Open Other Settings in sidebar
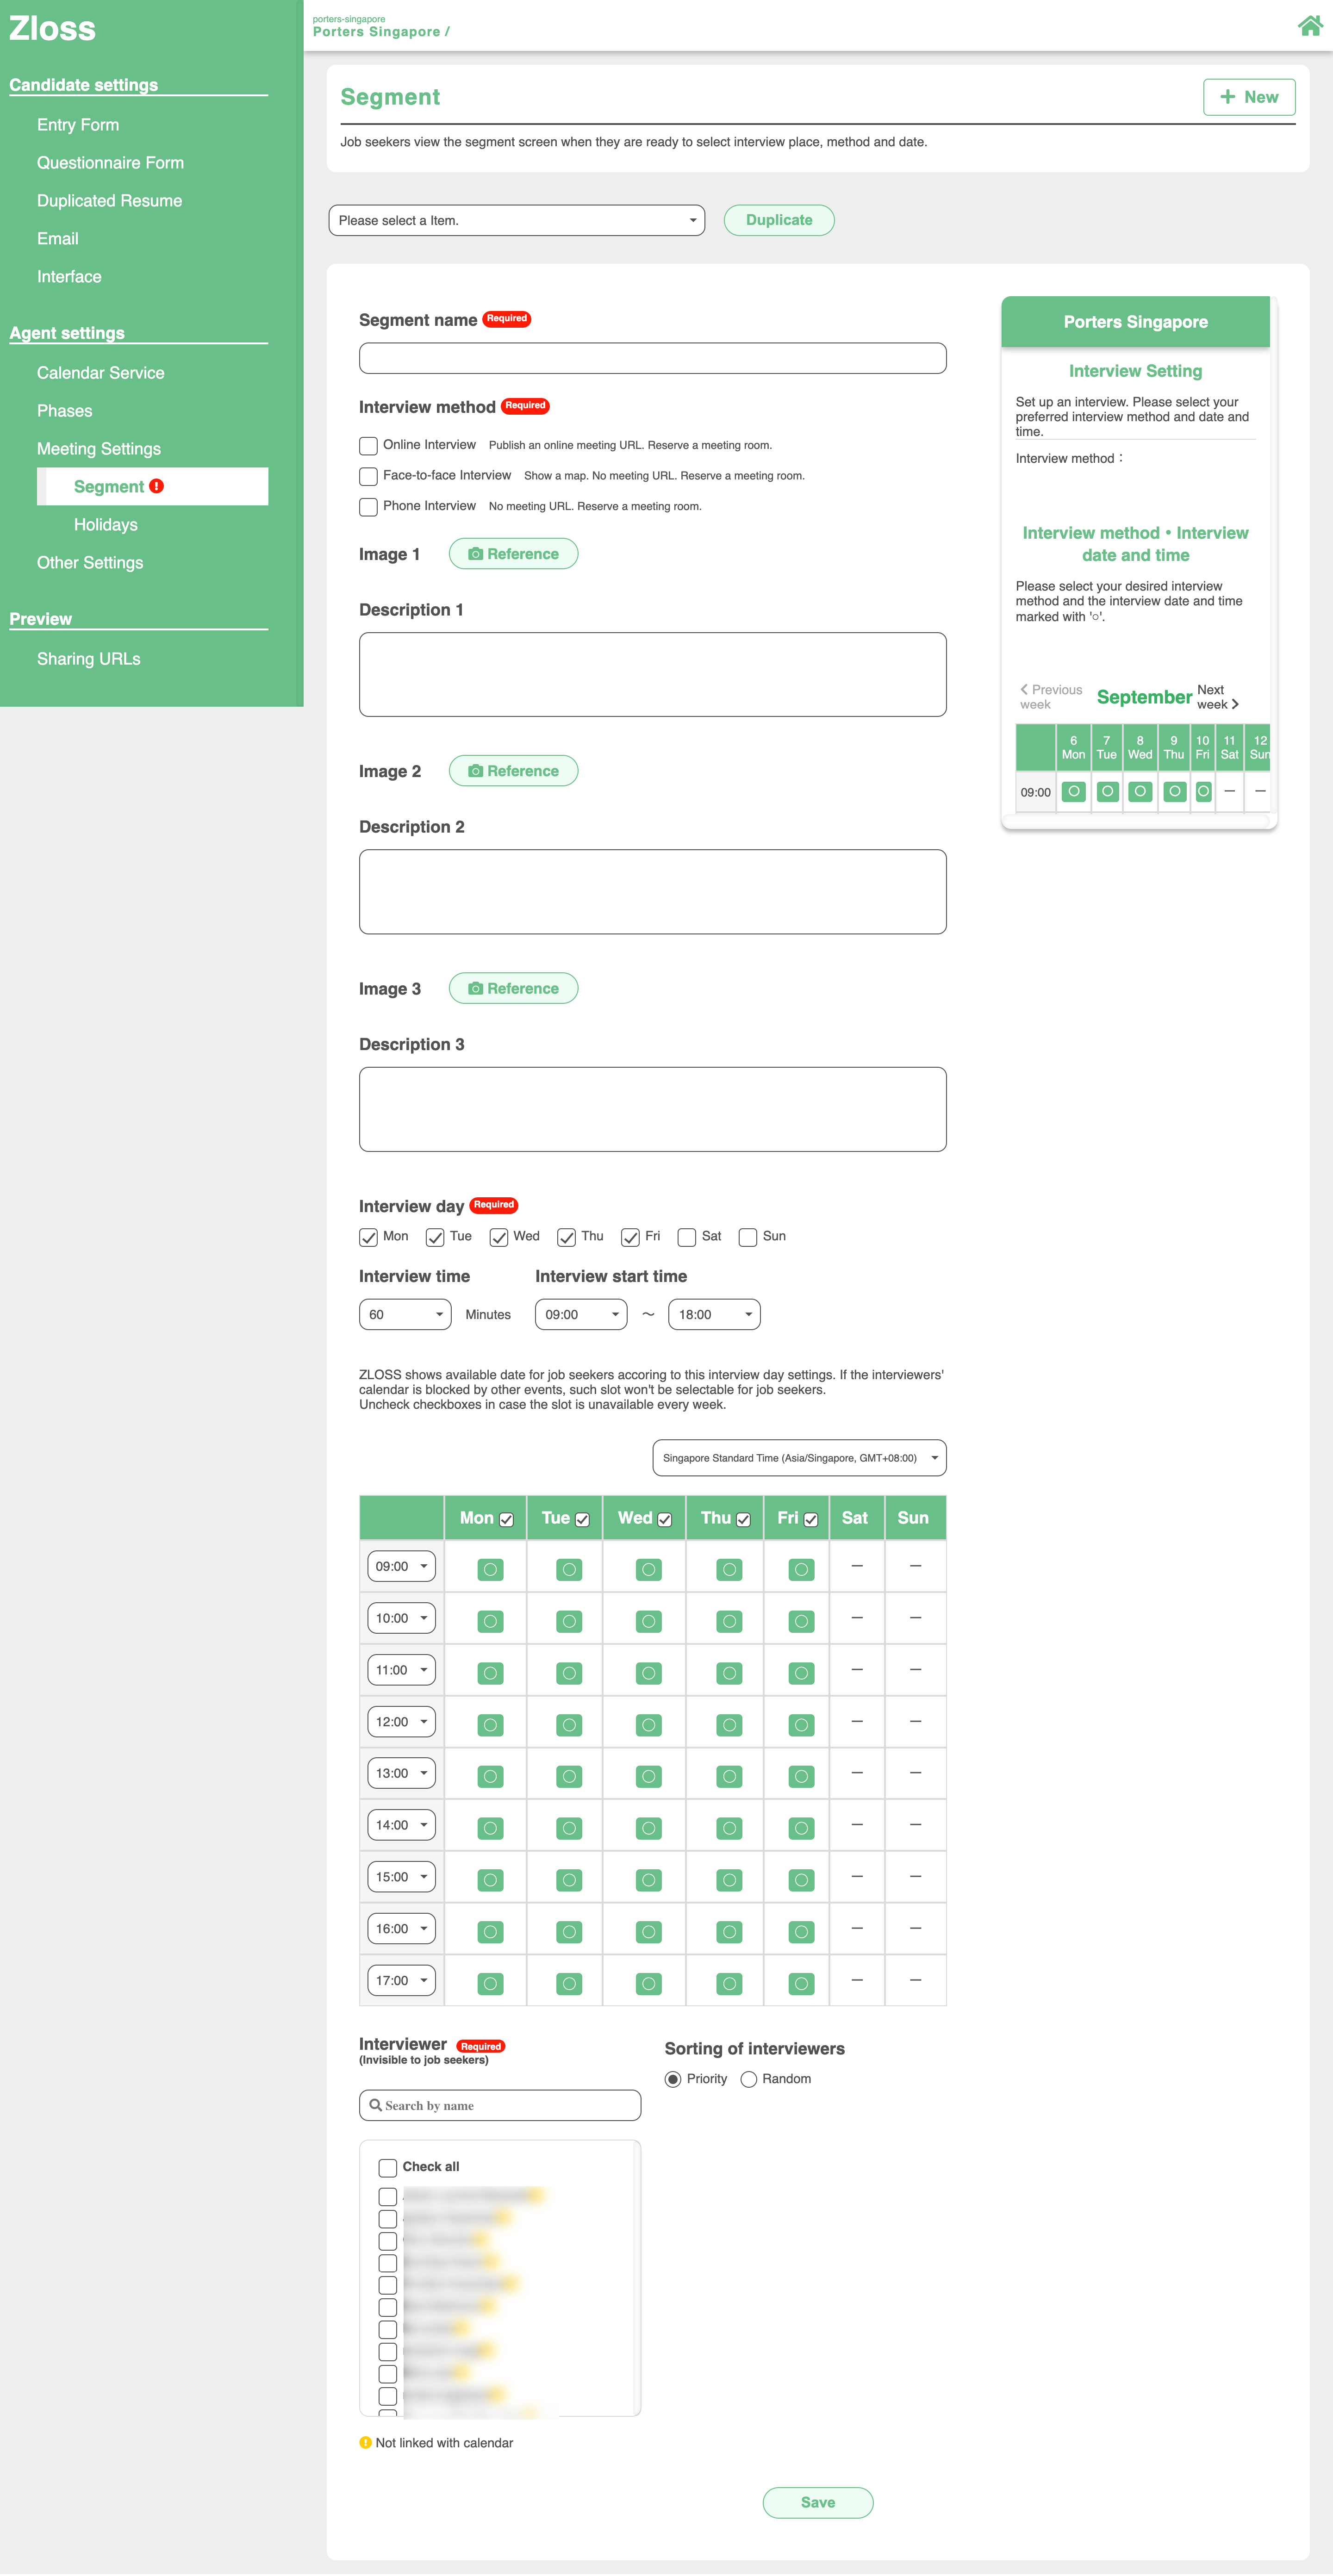Viewport: 1333px width, 2576px height. click(x=90, y=563)
